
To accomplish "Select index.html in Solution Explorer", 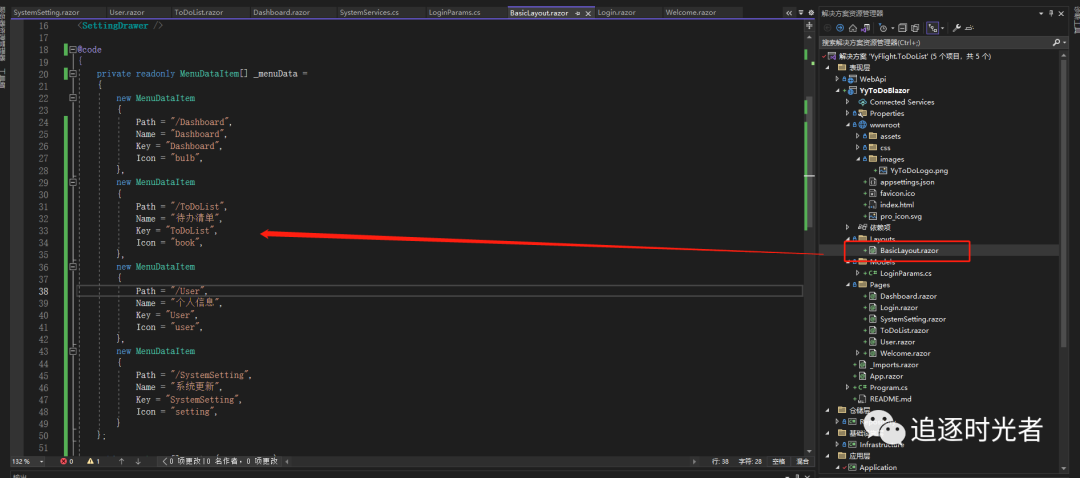I will click(x=897, y=205).
